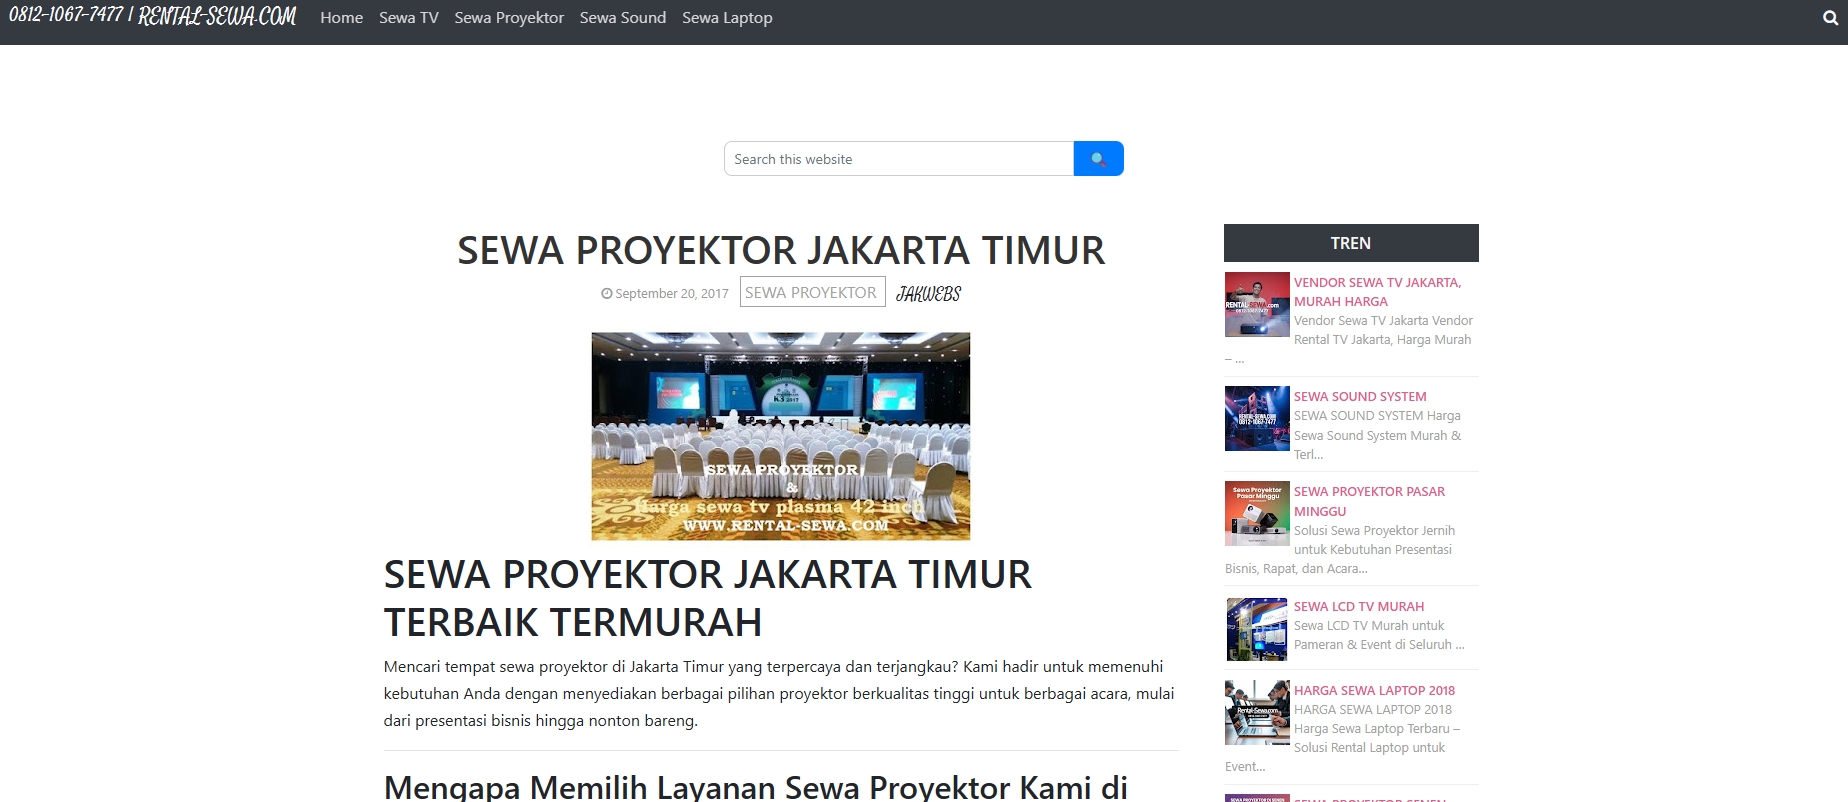The height and width of the screenshot is (802, 1848).
Task: Click the SEWA PROYEKTOR category tag
Action: 812,292
